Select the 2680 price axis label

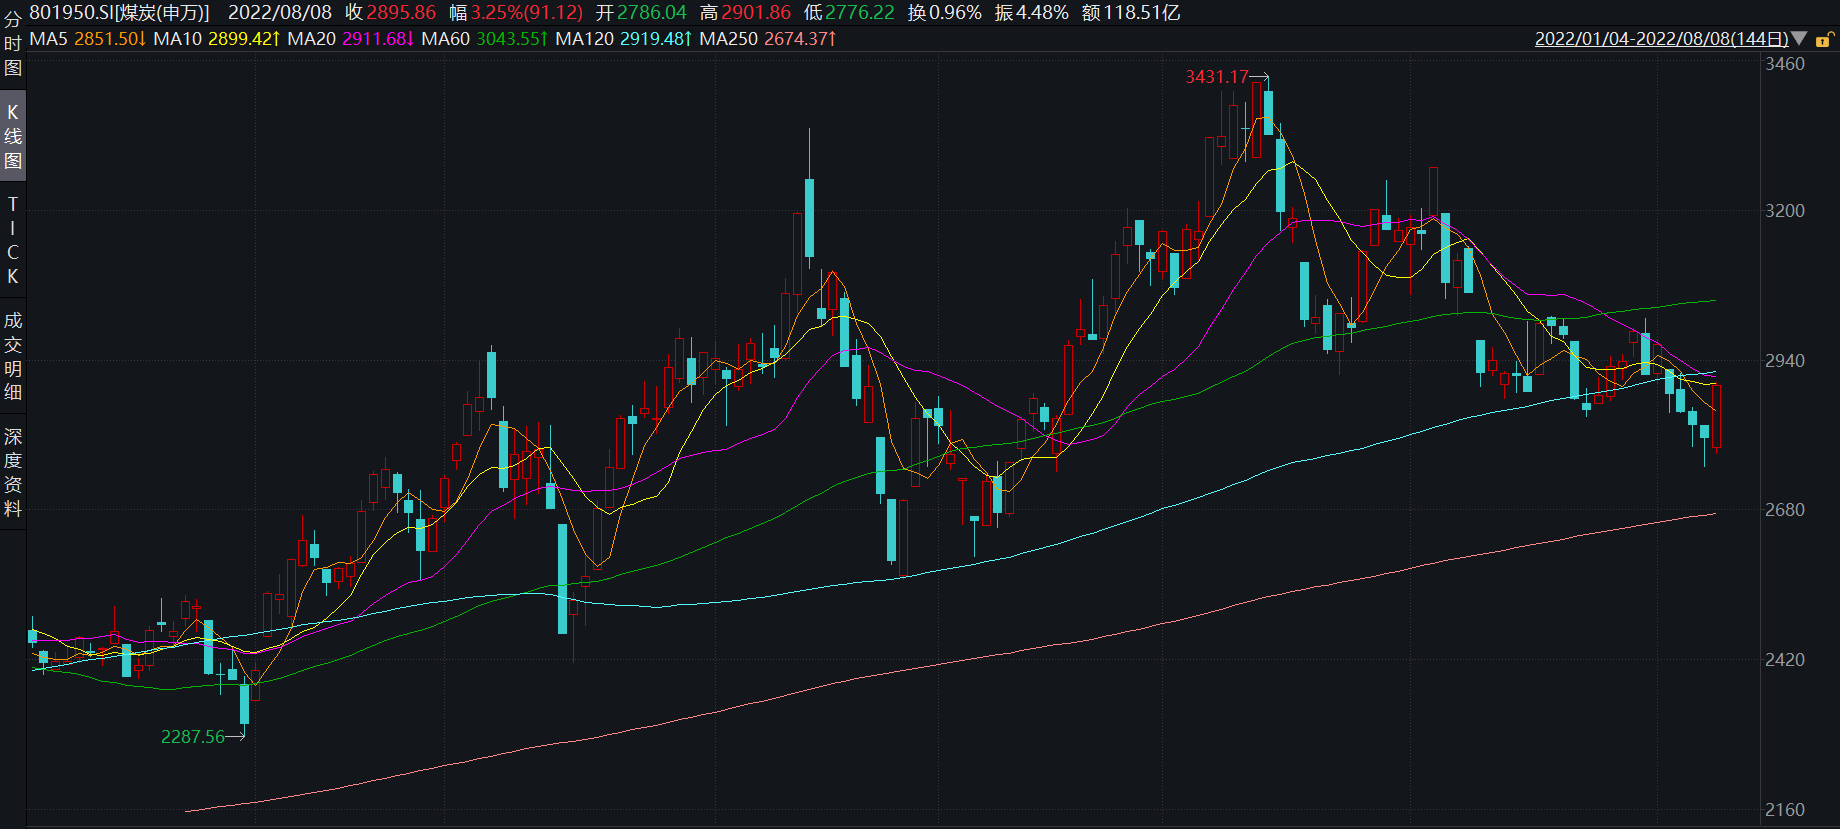click(1785, 510)
